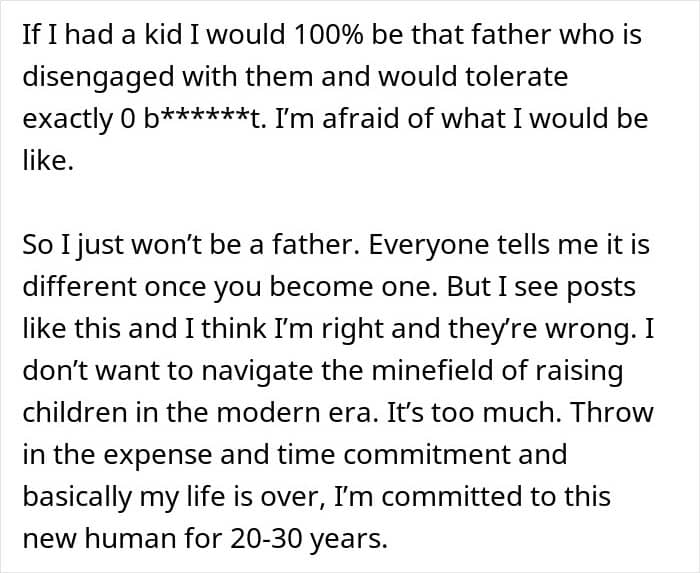Select the censored word "b******t"

(200, 119)
